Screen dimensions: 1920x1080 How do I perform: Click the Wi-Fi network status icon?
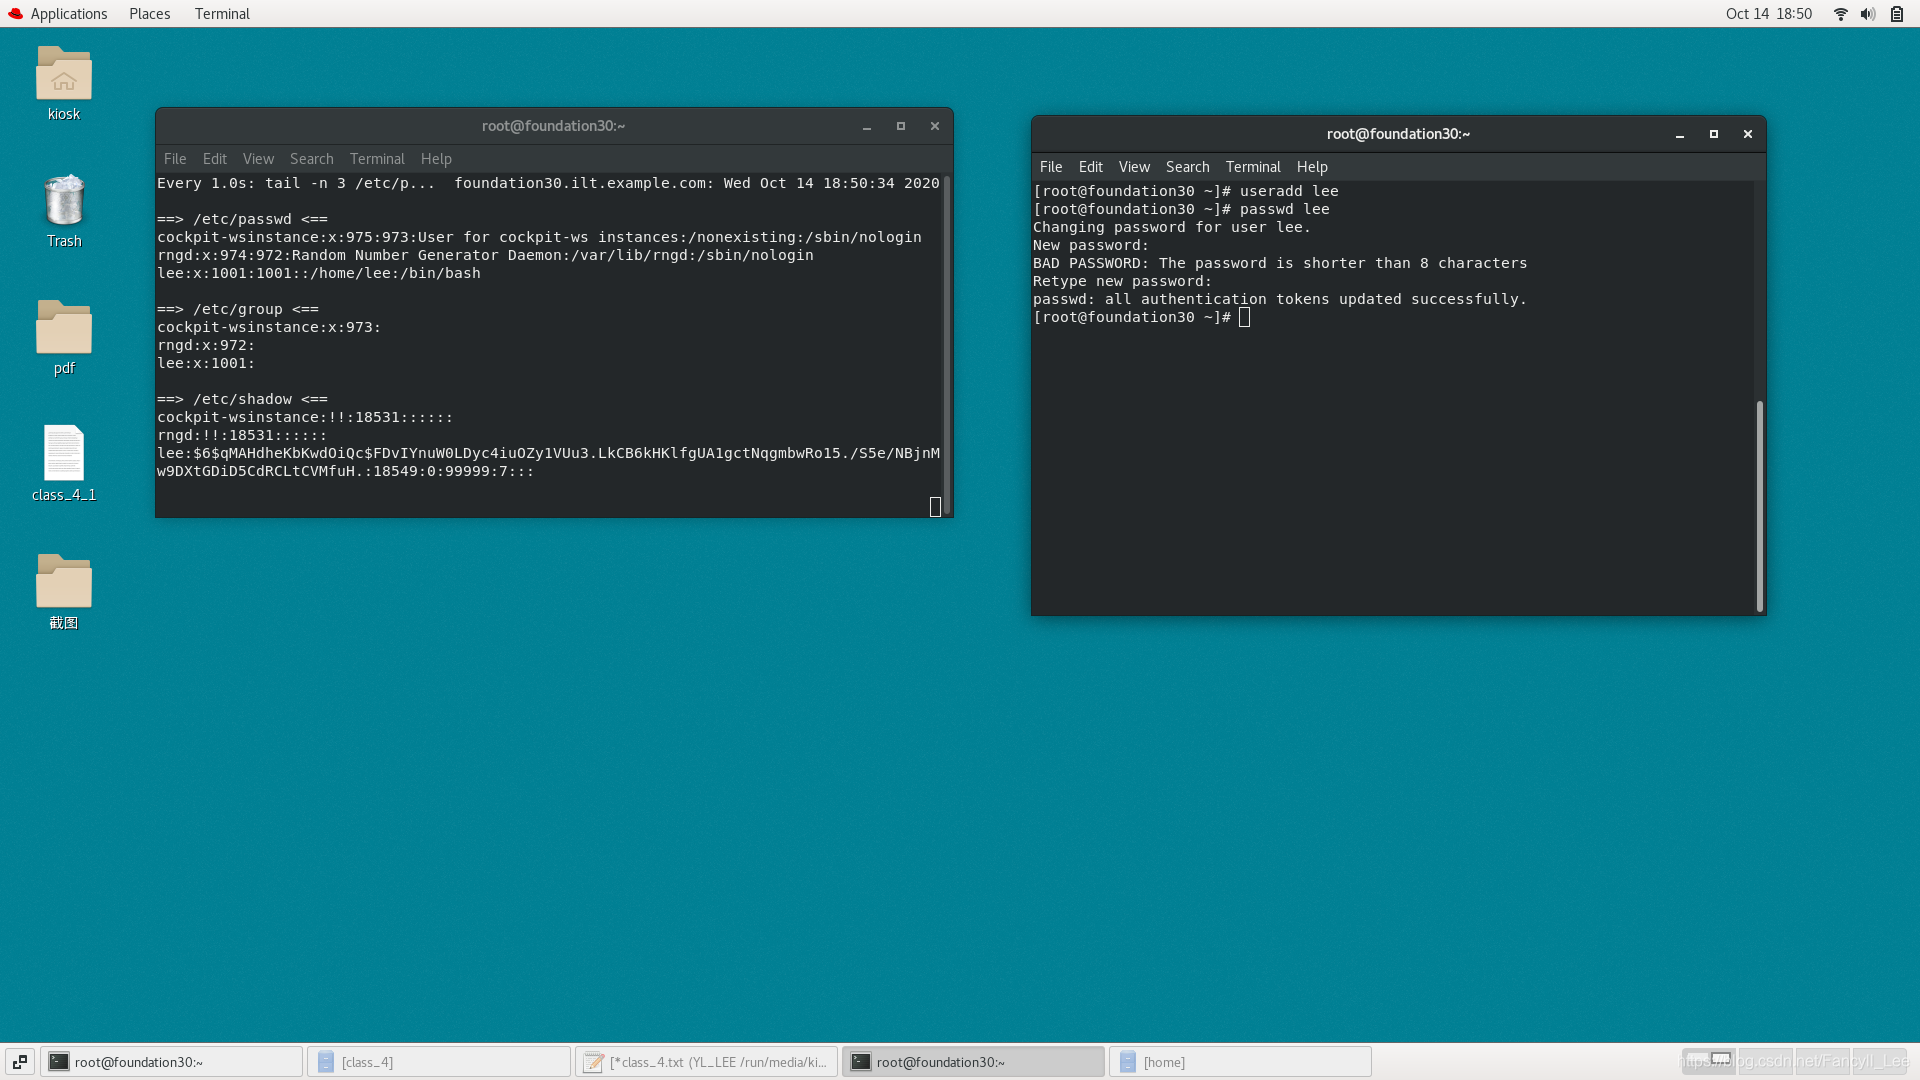click(1840, 14)
